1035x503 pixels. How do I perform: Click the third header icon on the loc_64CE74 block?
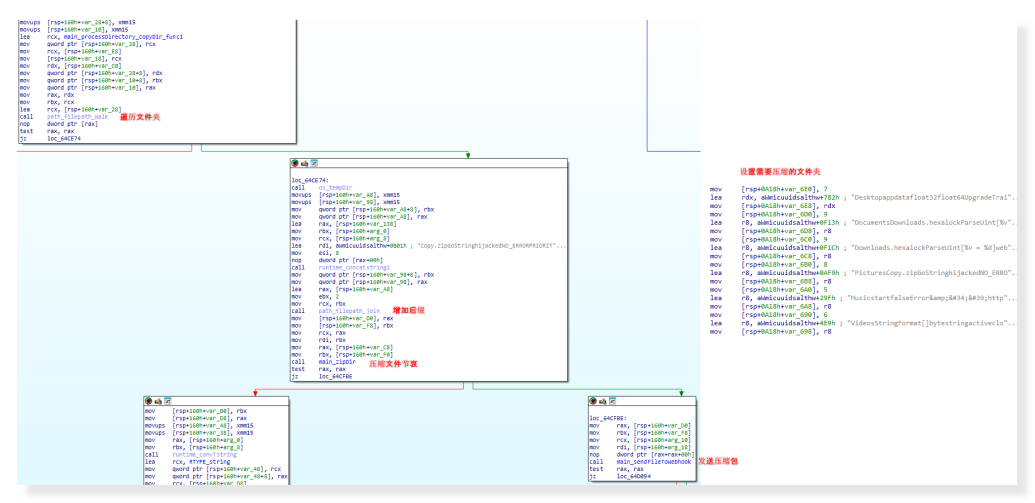(x=314, y=162)
